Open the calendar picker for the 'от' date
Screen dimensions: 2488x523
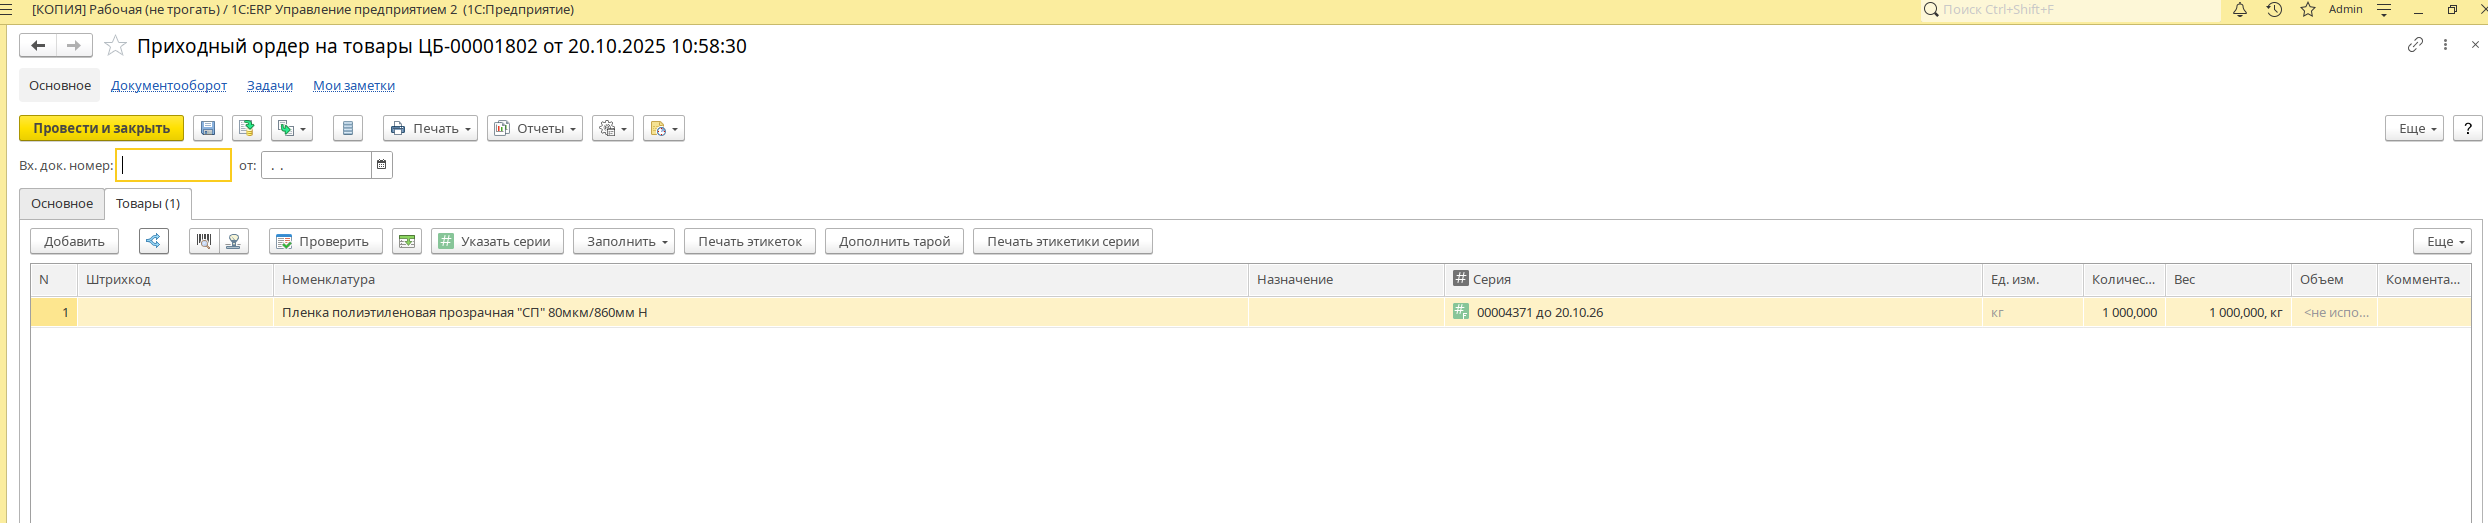(381, 165)
